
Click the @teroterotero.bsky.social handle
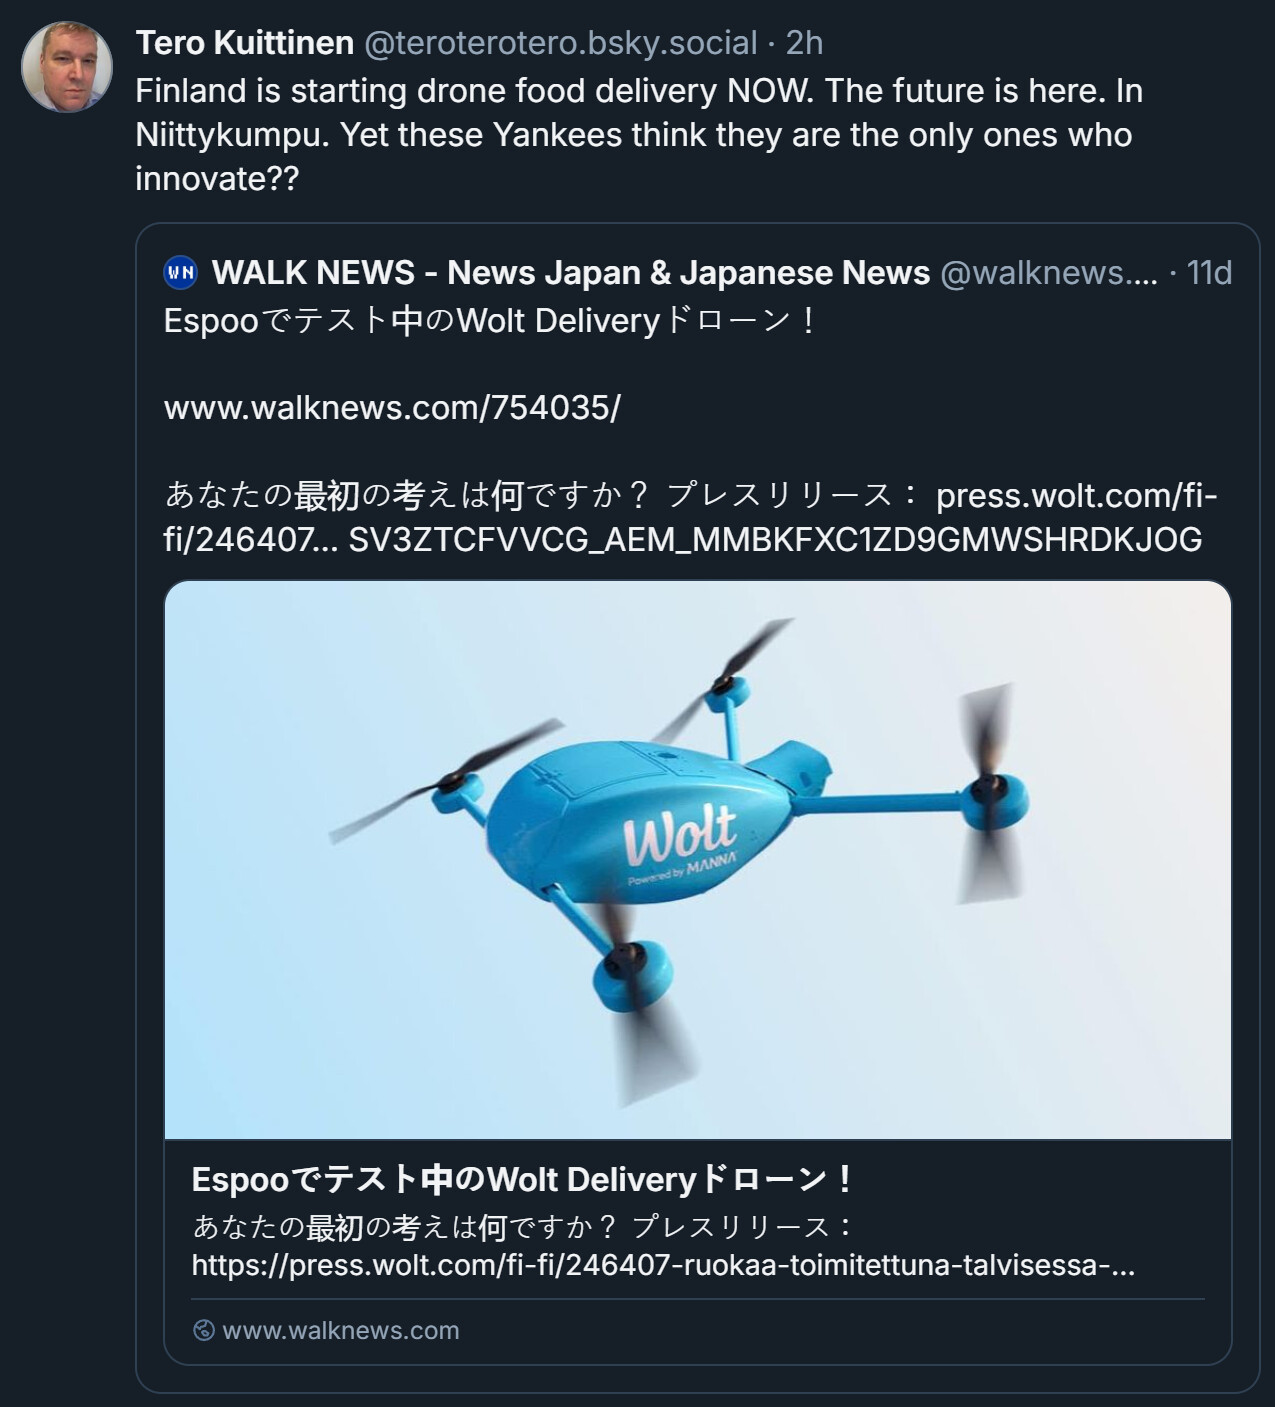pyautogui.click(x=560, y=43)
